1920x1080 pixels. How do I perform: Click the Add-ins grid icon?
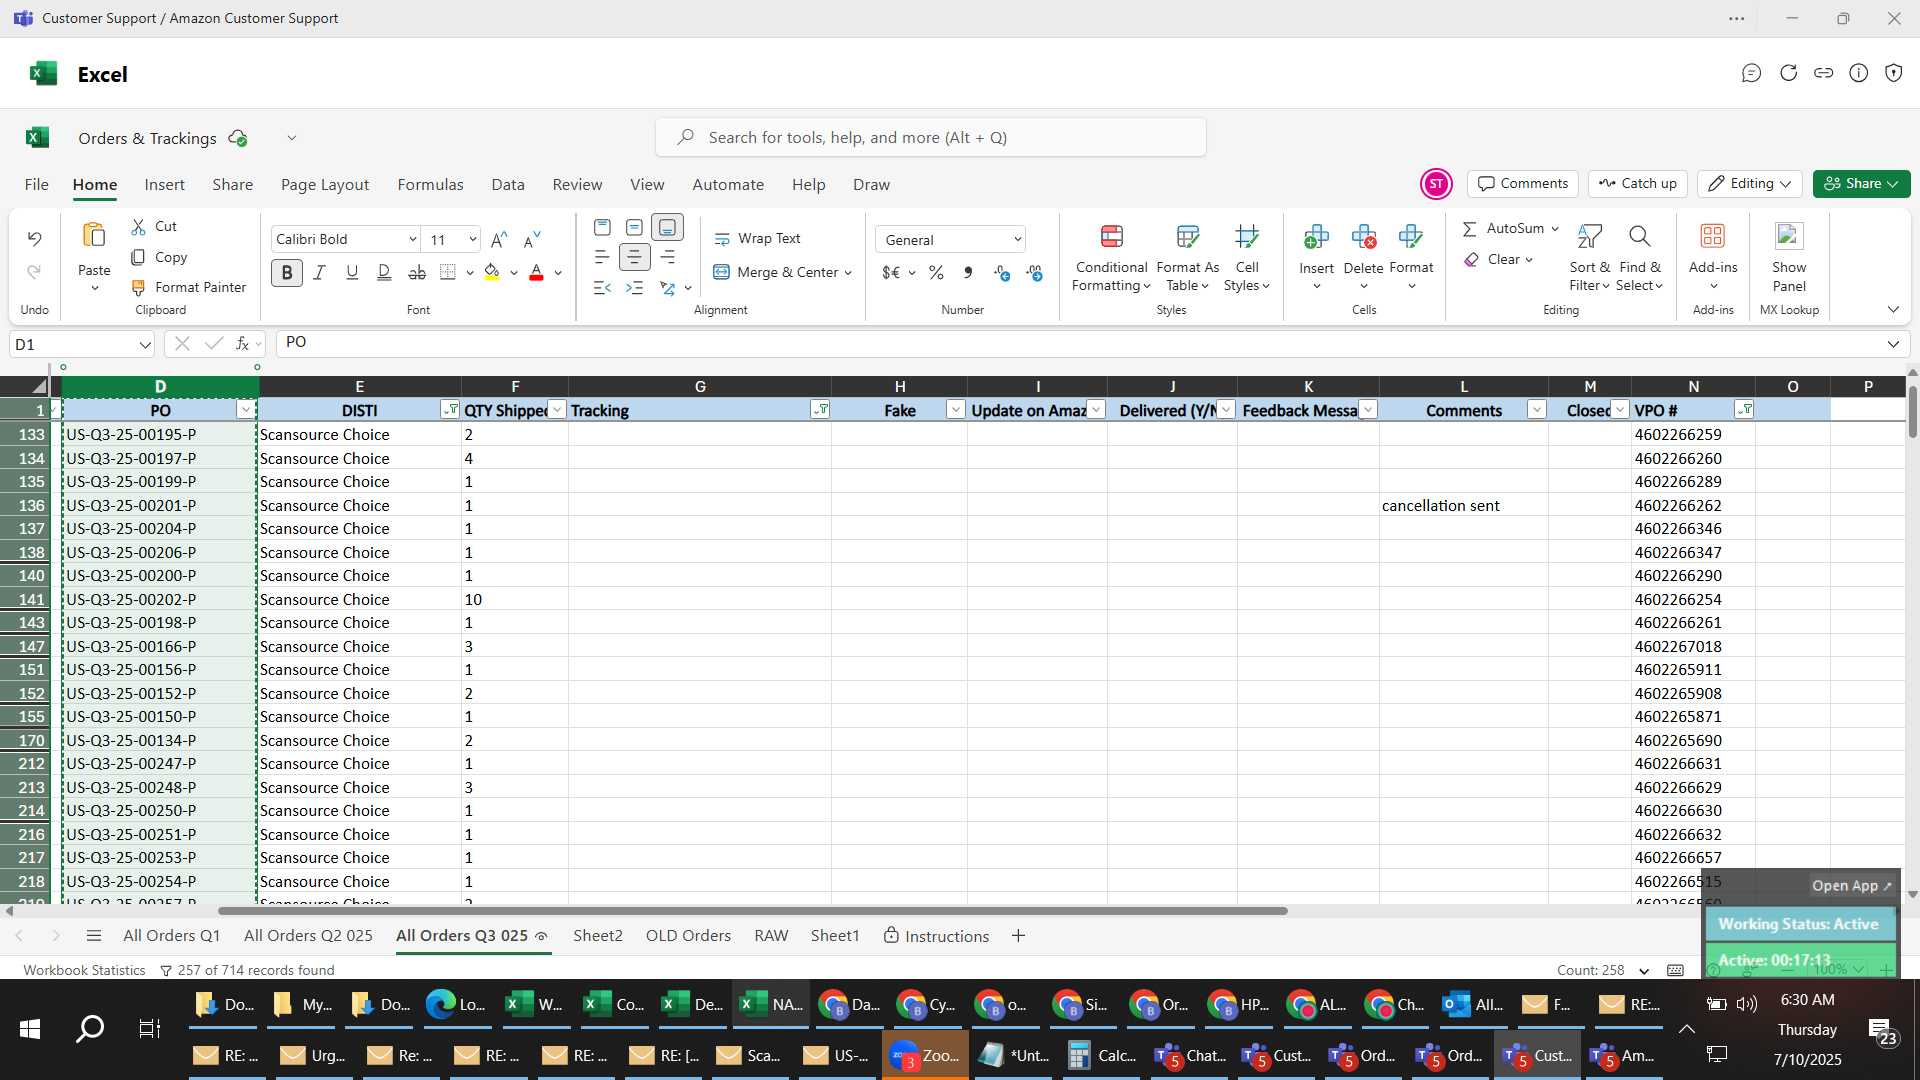click(x=1712, y=236)
